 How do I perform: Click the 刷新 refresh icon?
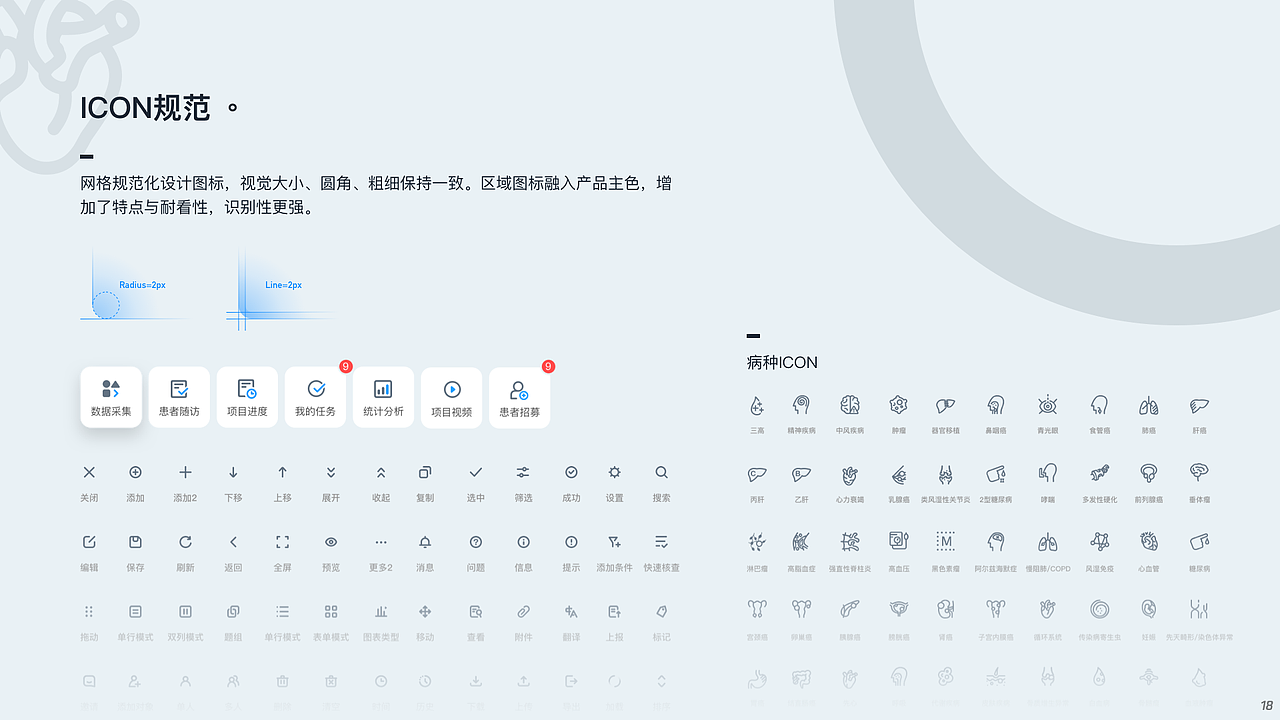coord(185,542)
